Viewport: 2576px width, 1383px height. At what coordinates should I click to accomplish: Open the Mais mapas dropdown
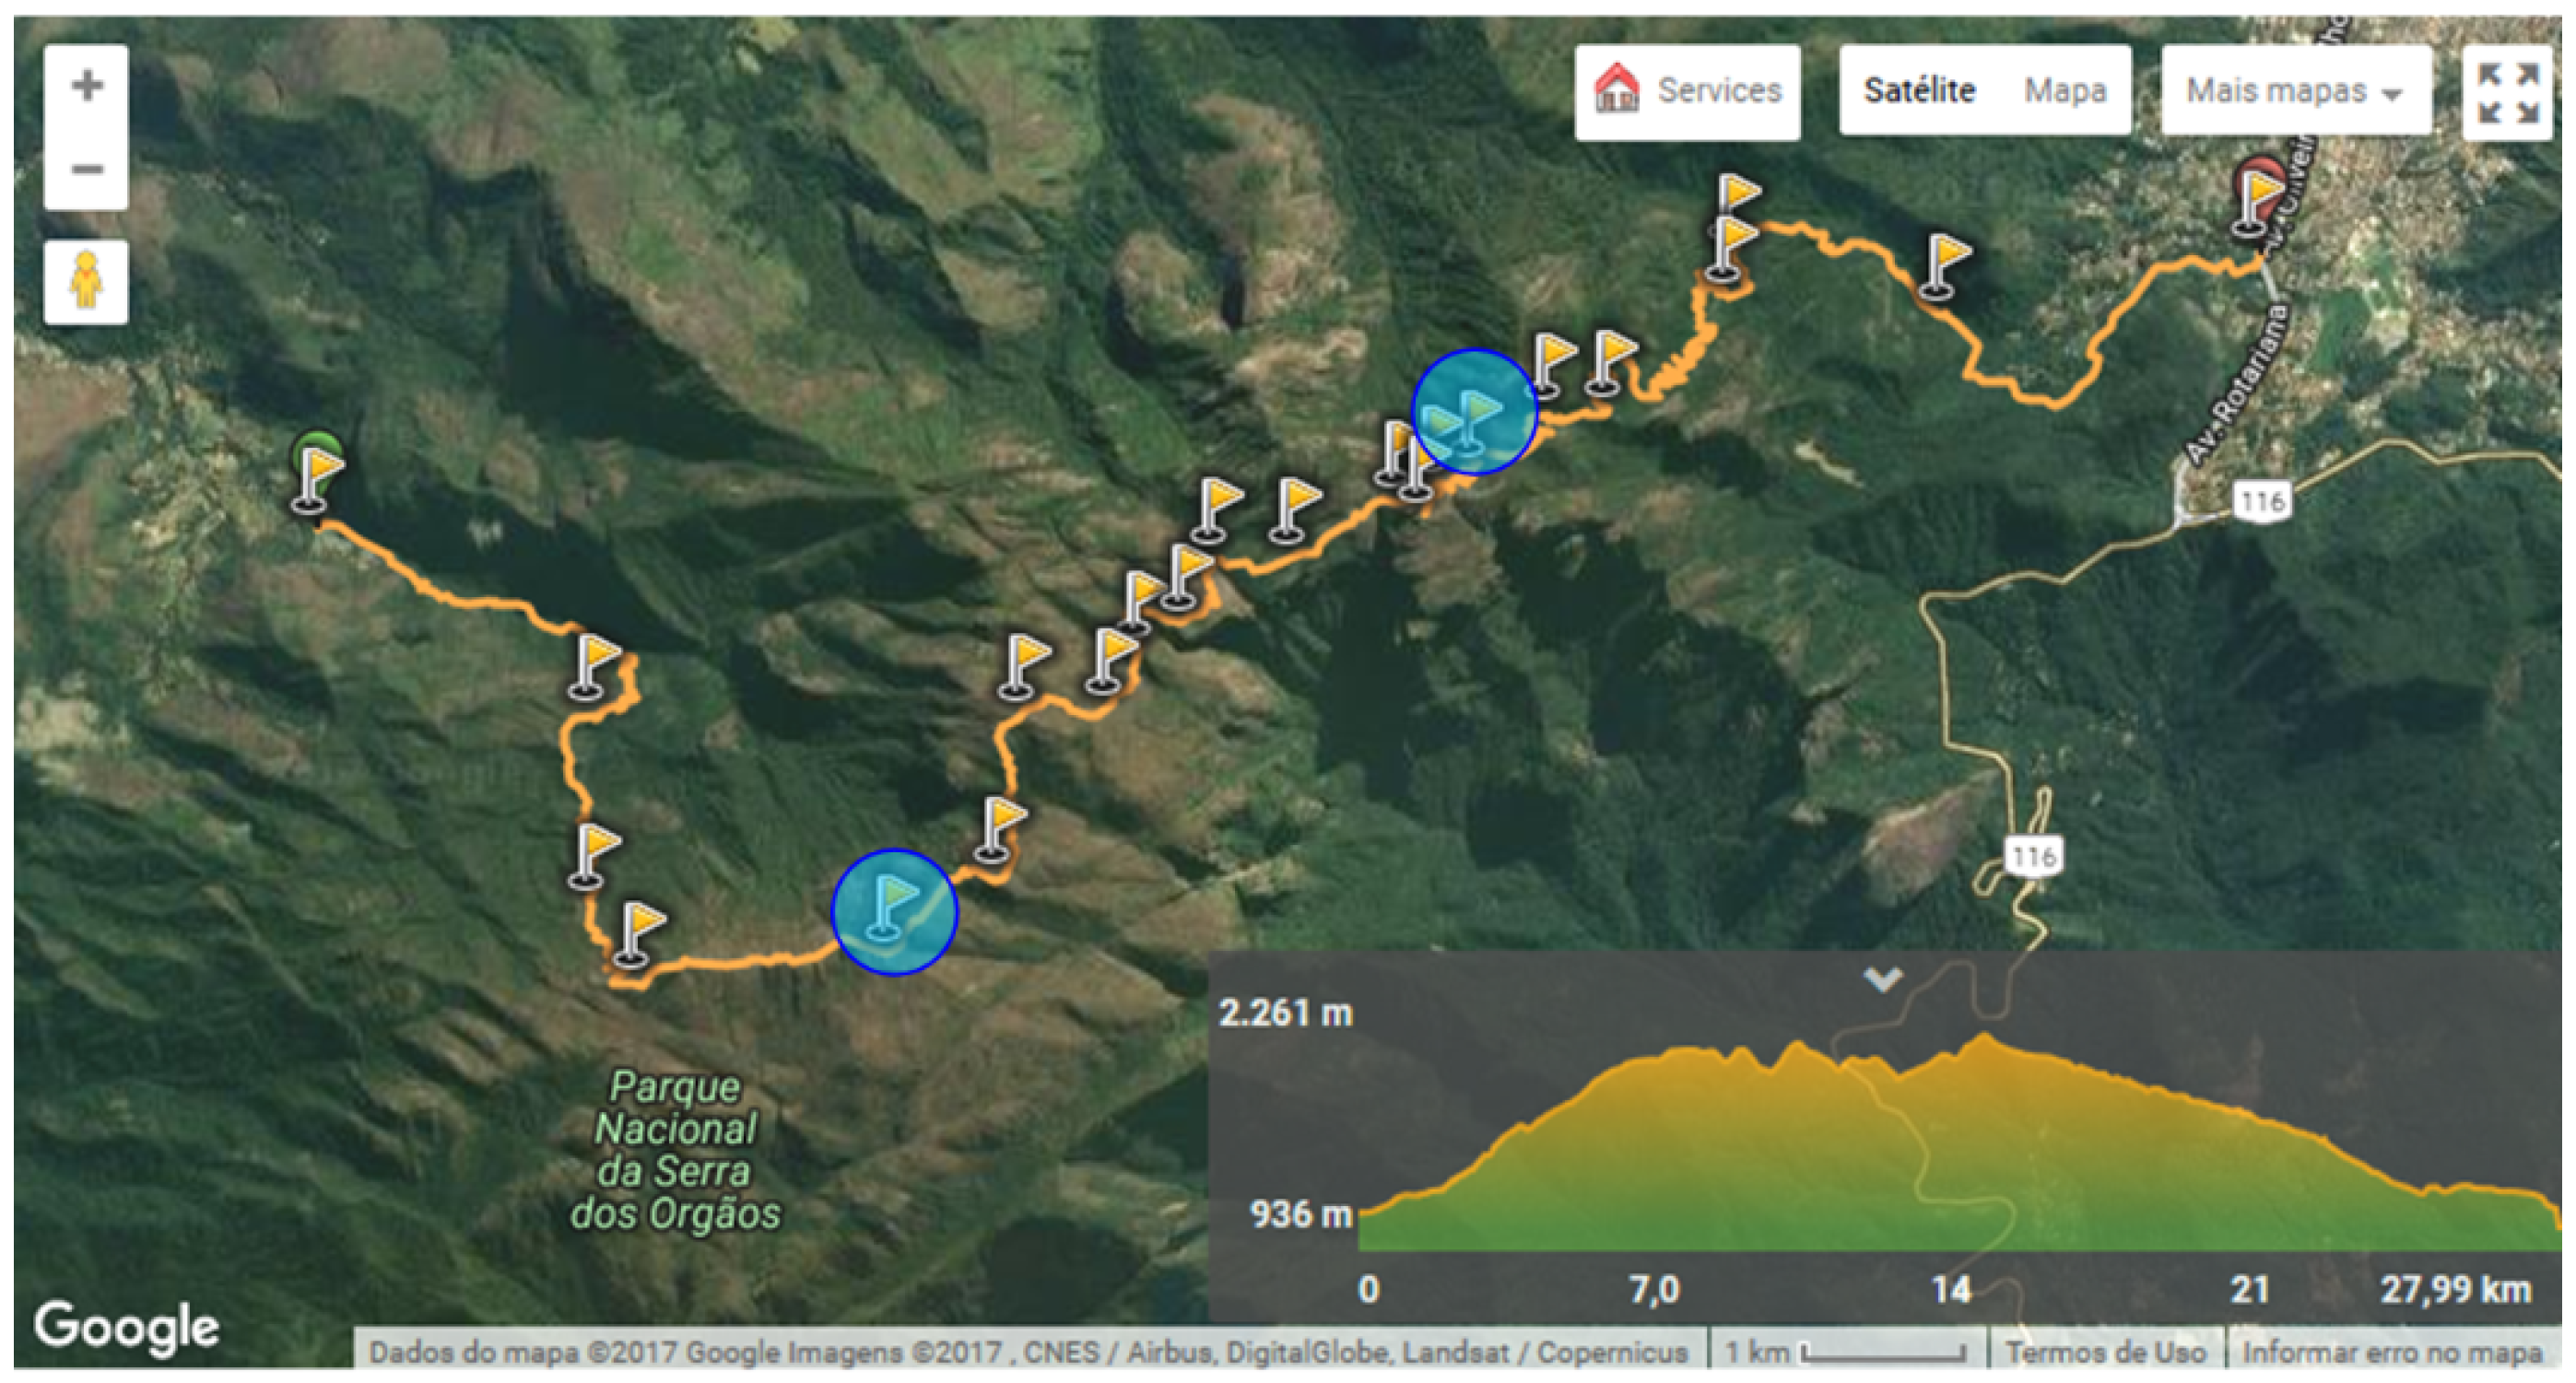pyautogui.click(x=2296, y=91)
